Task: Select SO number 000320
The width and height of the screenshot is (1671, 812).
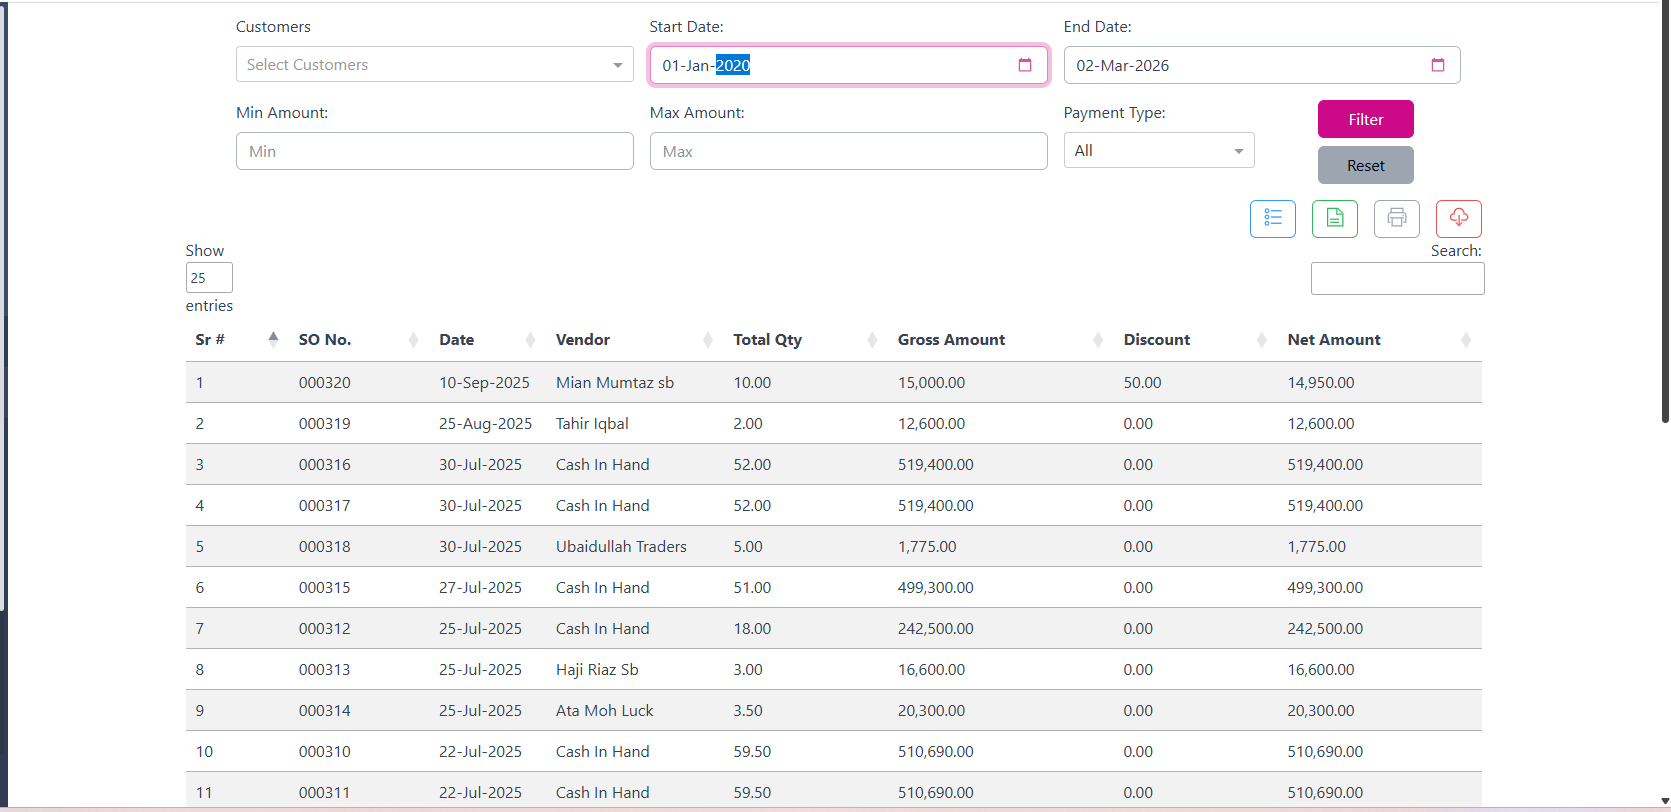Action: 324,383
